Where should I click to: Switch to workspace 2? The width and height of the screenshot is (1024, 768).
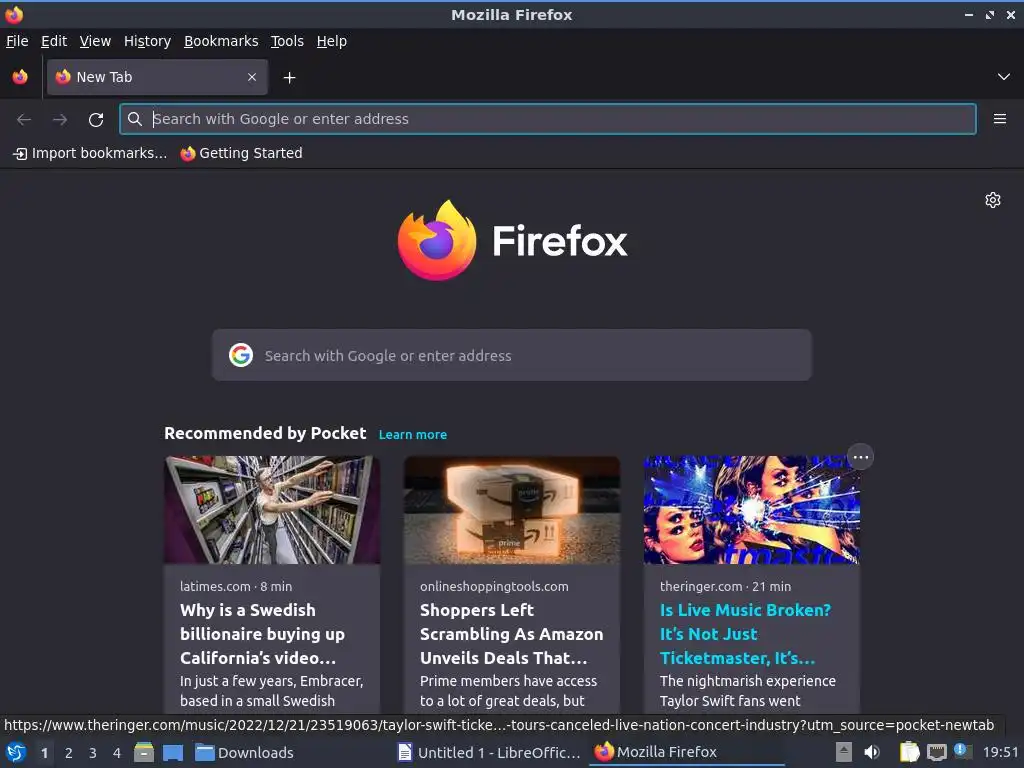click(x=69, y=753)
